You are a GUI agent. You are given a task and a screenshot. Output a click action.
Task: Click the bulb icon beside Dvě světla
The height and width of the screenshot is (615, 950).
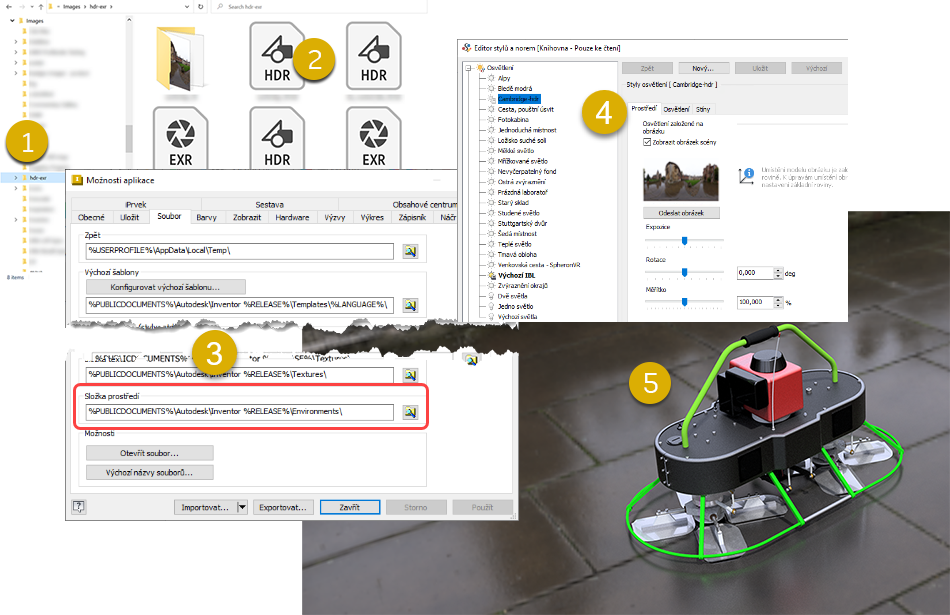click(491, 296)
